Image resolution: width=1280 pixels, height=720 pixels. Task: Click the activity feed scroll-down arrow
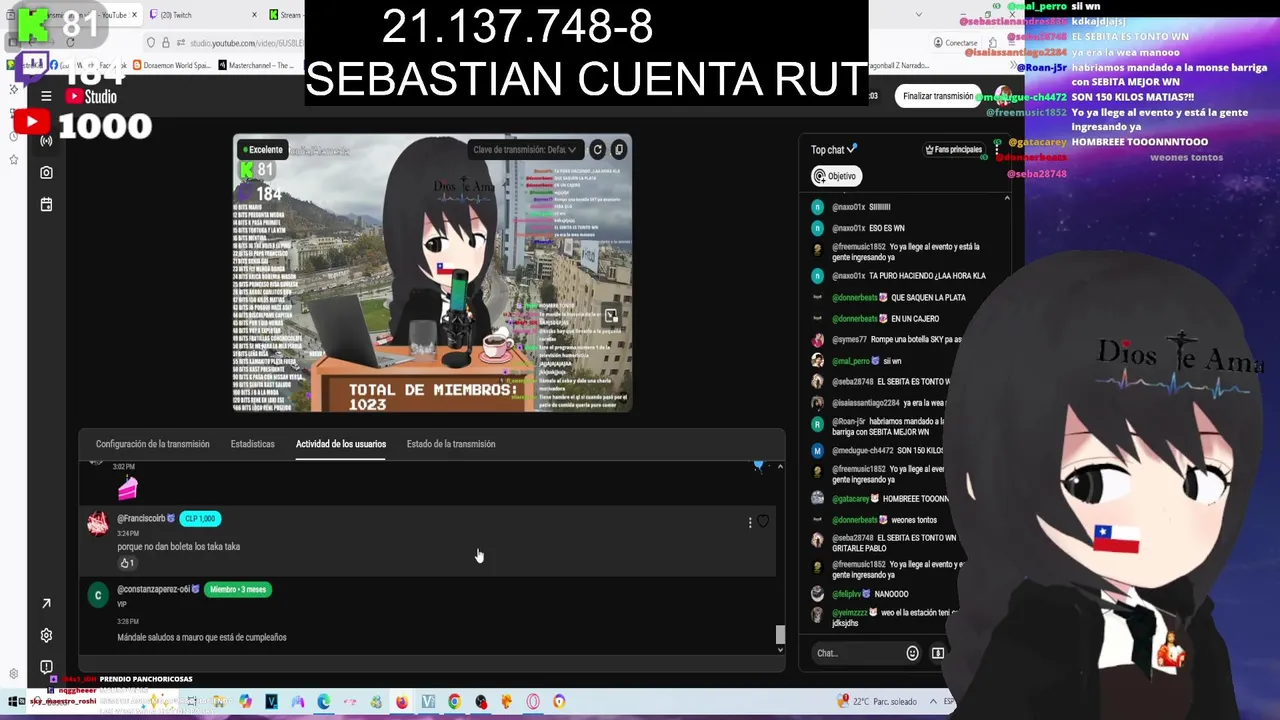tap(780, 650)
